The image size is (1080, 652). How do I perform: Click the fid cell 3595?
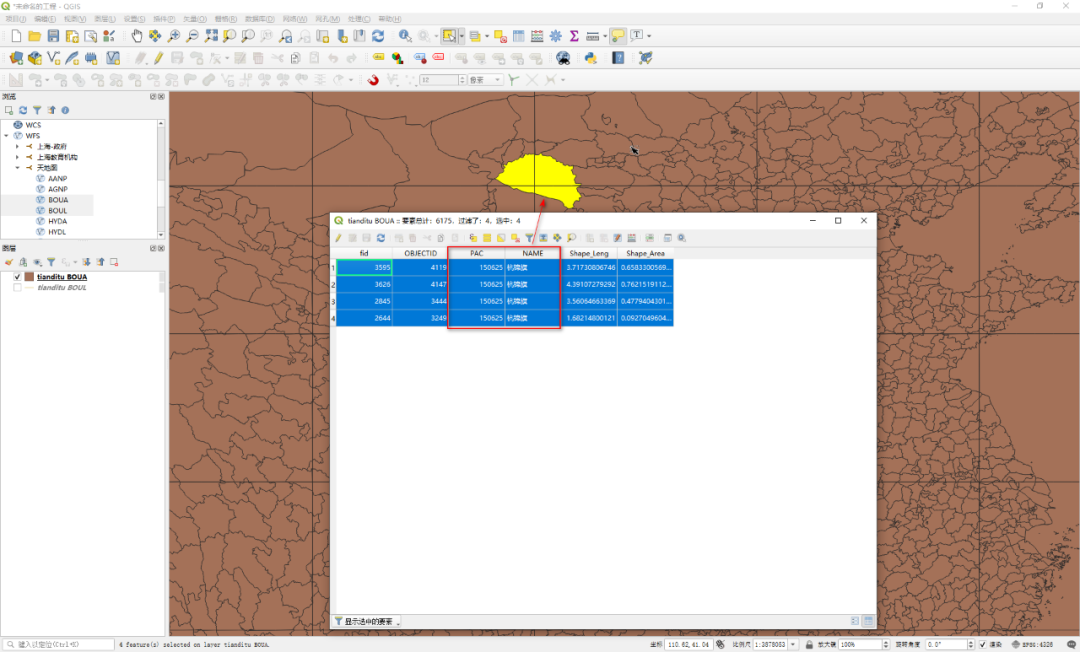pos(365,267)
